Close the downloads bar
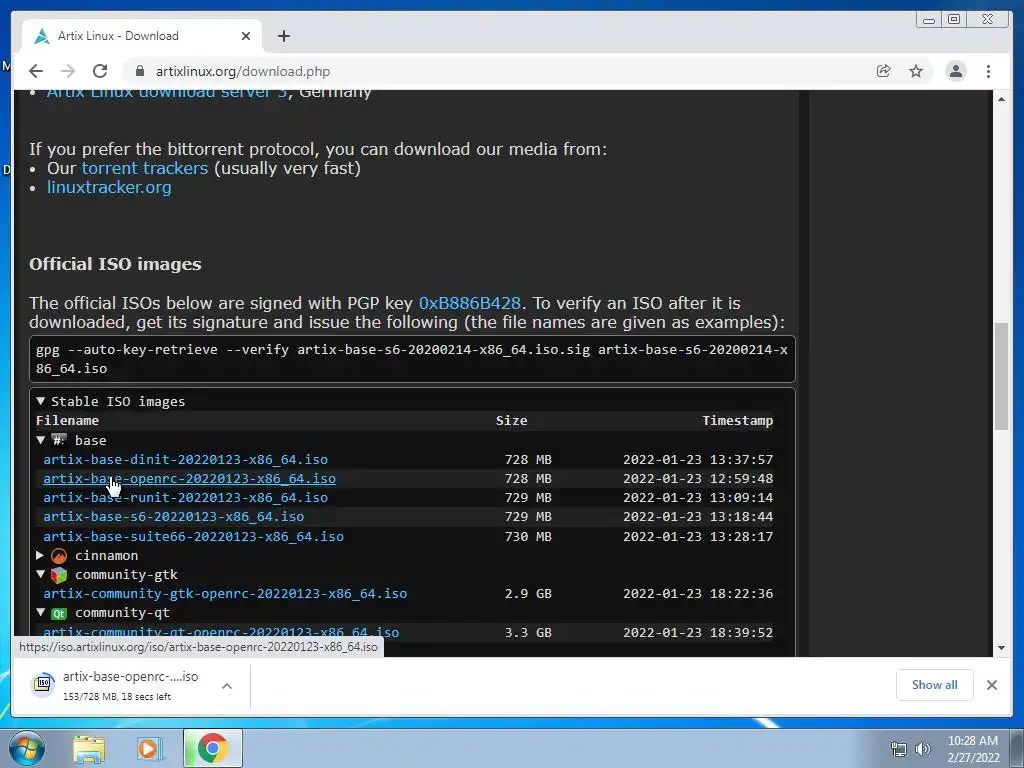The width and height of the screenshot is (1024, 768). (x=991, y=684)
